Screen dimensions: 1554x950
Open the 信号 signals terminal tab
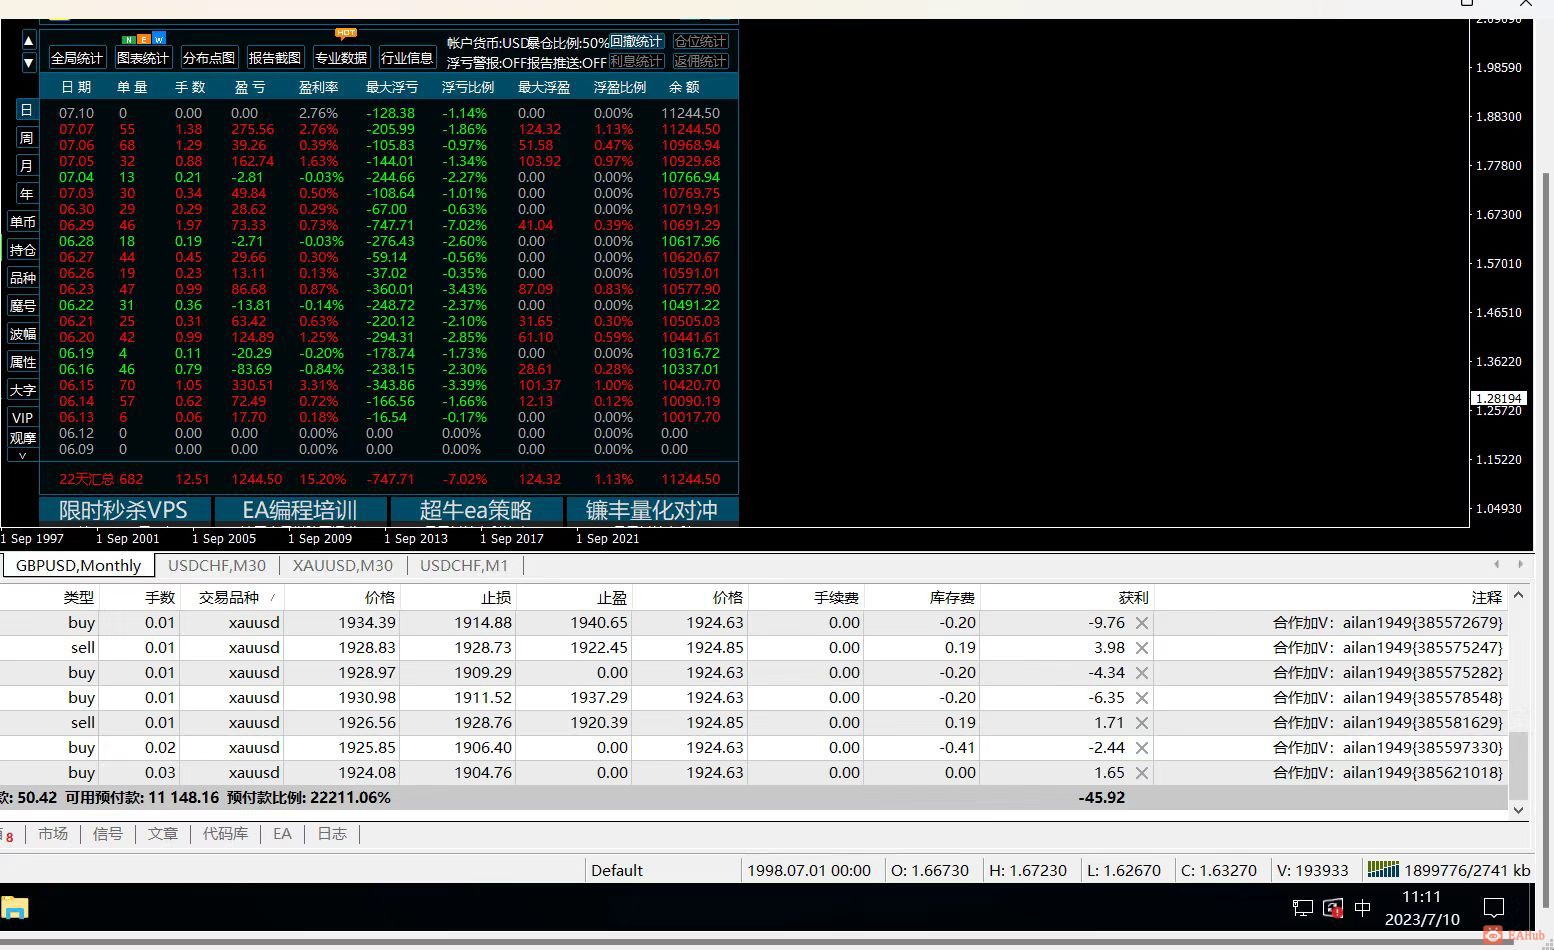108,834
